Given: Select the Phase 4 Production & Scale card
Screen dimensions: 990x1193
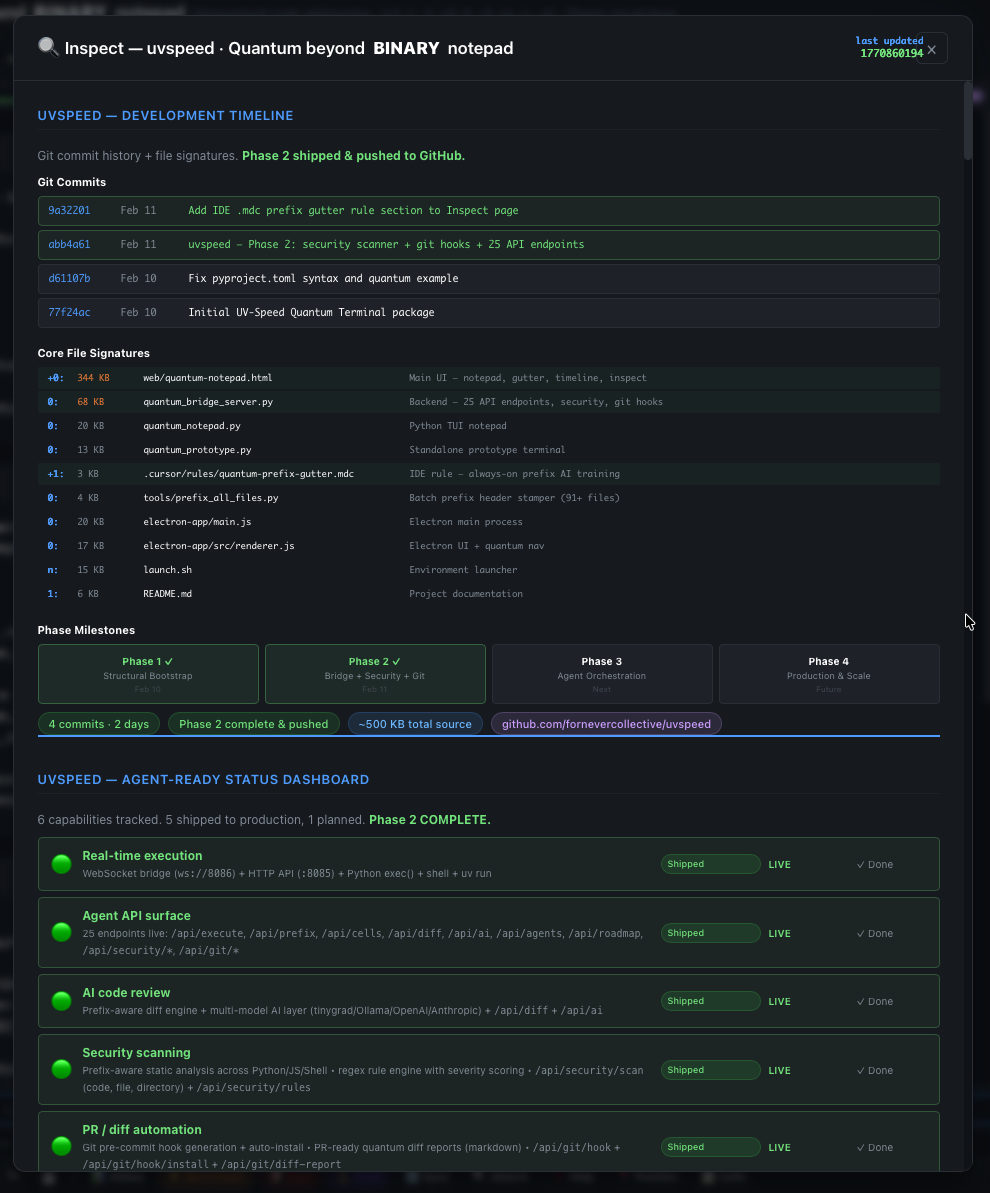Looking at the screenshot, I should pyautogui.click(x=829, y=674).
